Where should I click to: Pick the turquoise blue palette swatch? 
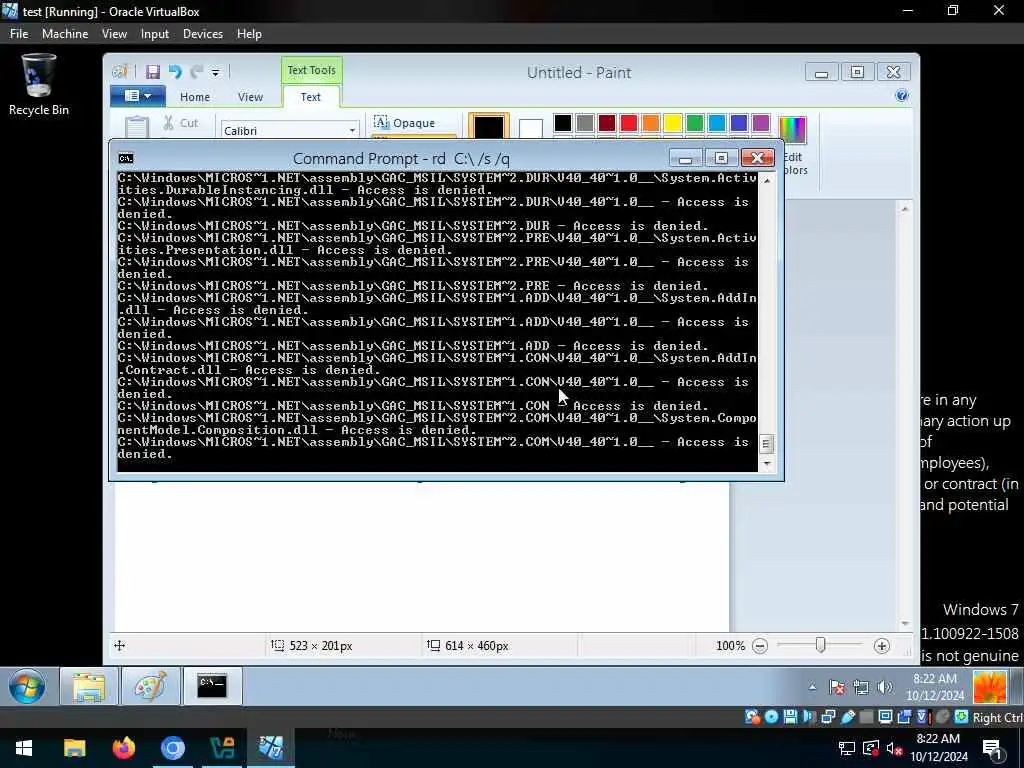(717, 123)
